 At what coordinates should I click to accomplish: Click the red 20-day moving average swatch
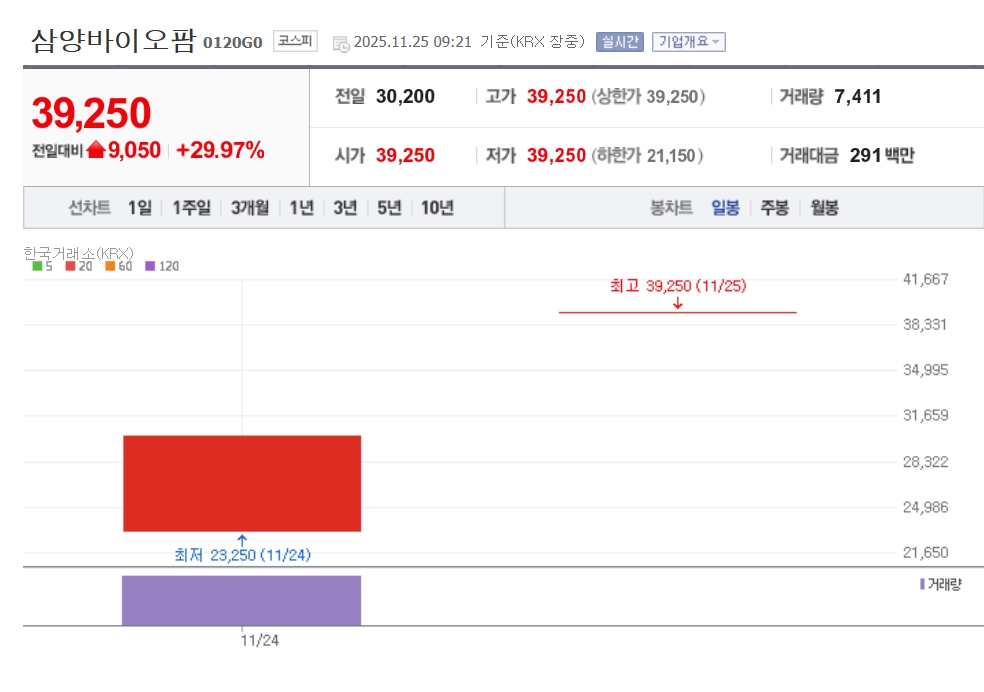[x=70, y=266]
